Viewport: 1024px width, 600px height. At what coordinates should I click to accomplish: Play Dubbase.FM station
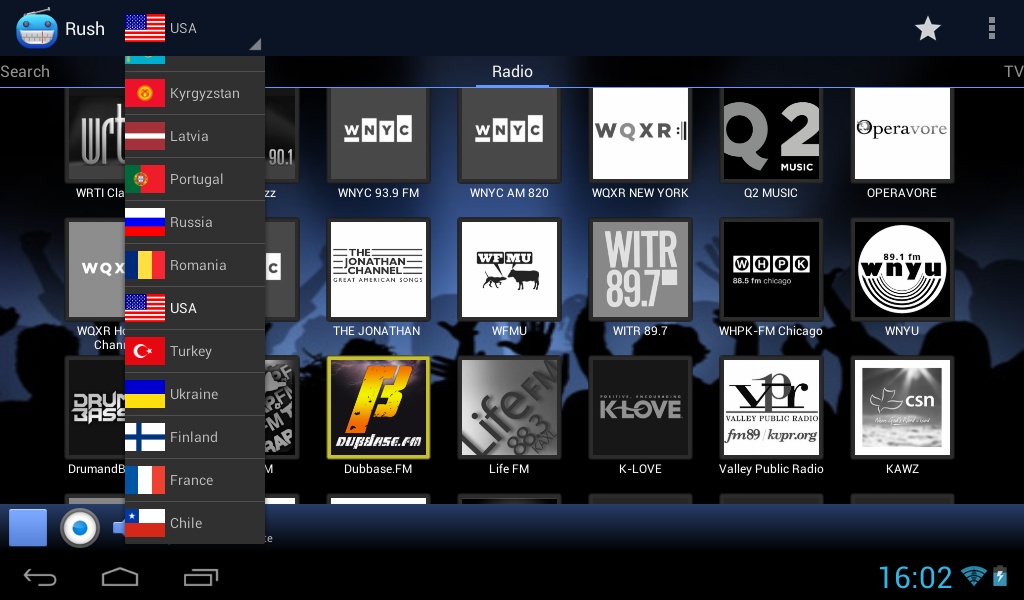point(378,415)
